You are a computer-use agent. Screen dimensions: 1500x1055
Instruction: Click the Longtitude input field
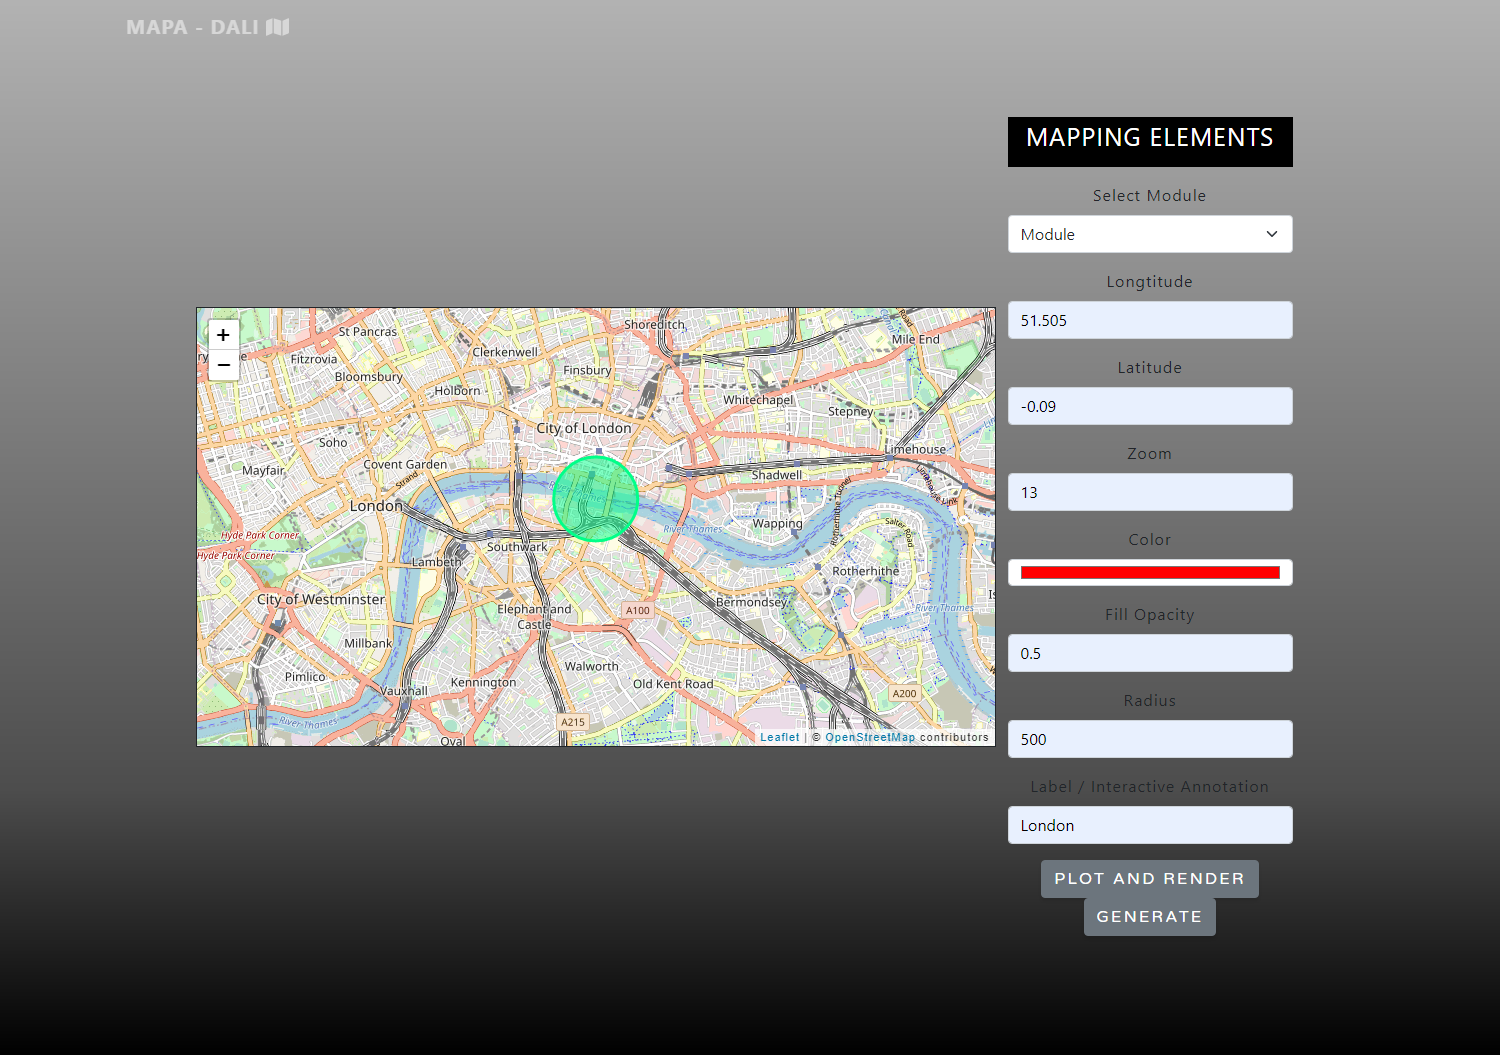click(1149, 320)
